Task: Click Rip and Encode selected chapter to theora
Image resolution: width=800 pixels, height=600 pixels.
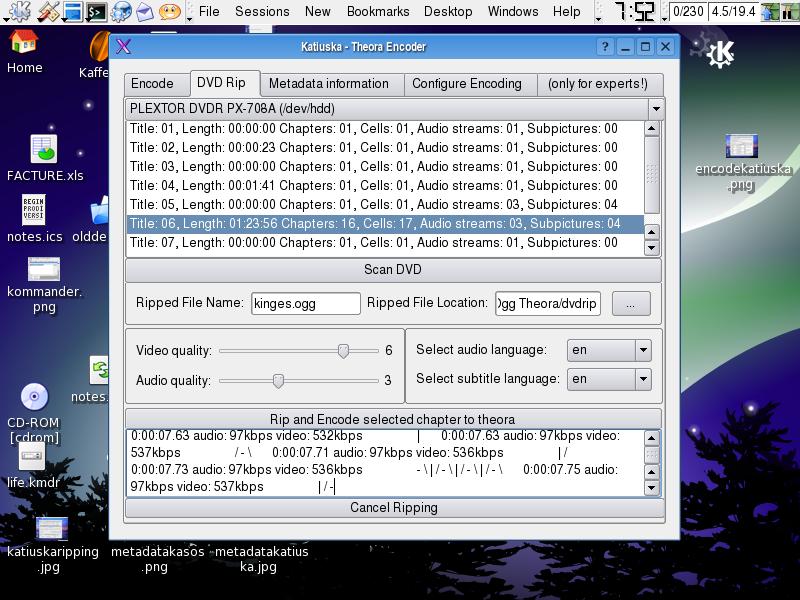Action: coord(393,419)
